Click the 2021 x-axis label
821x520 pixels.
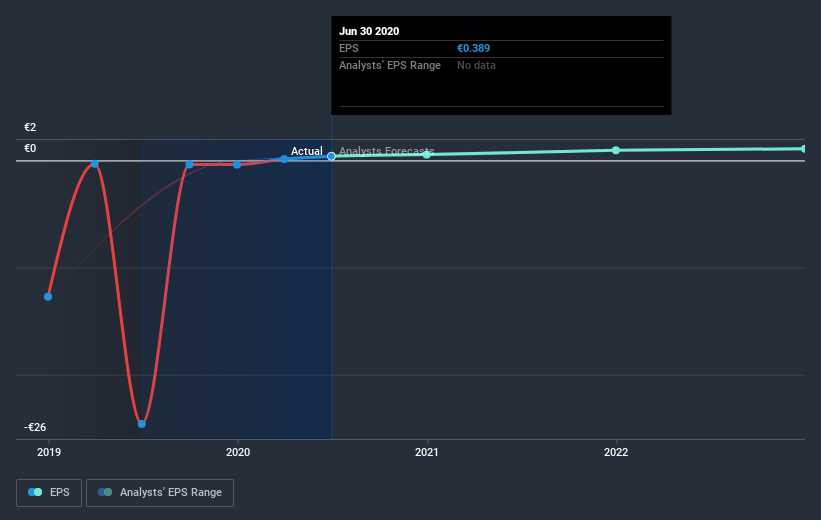click(427, 452)
